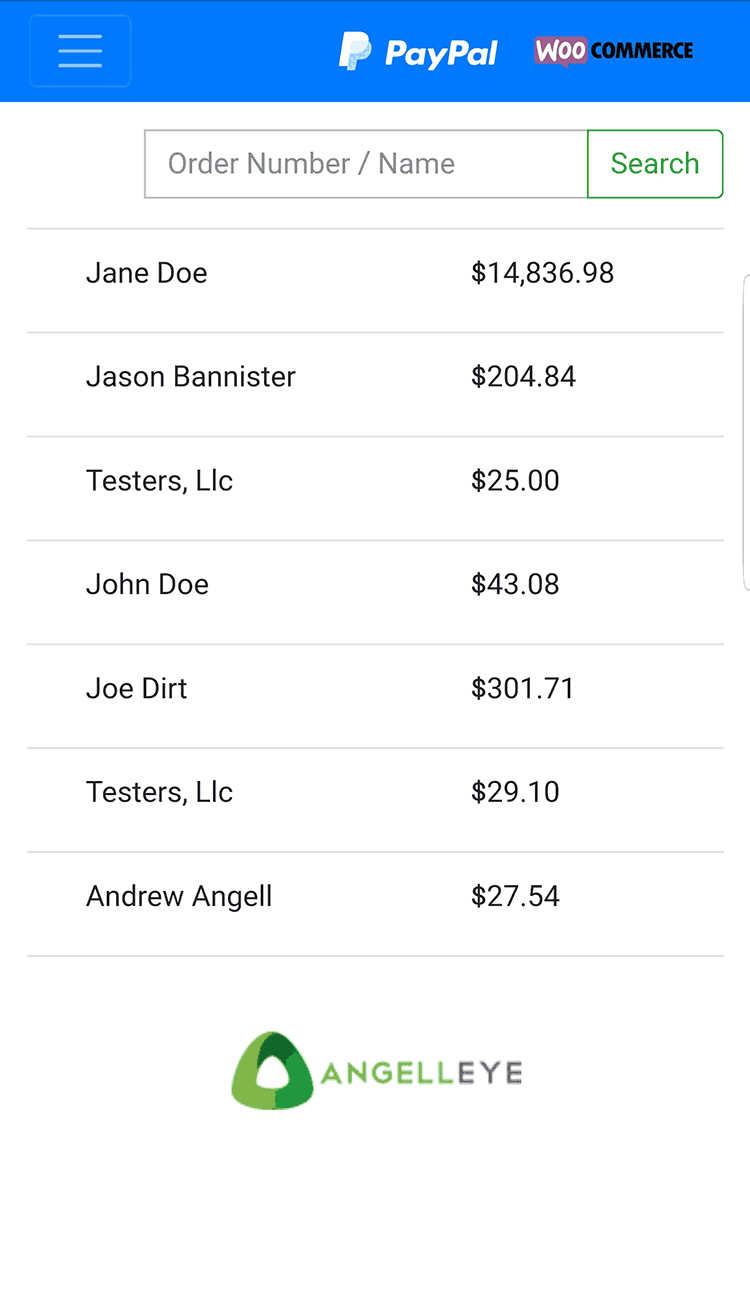Screen dimensions: 750x1308
Task: Click the $25.00 order amount
Action: (515, 481)
